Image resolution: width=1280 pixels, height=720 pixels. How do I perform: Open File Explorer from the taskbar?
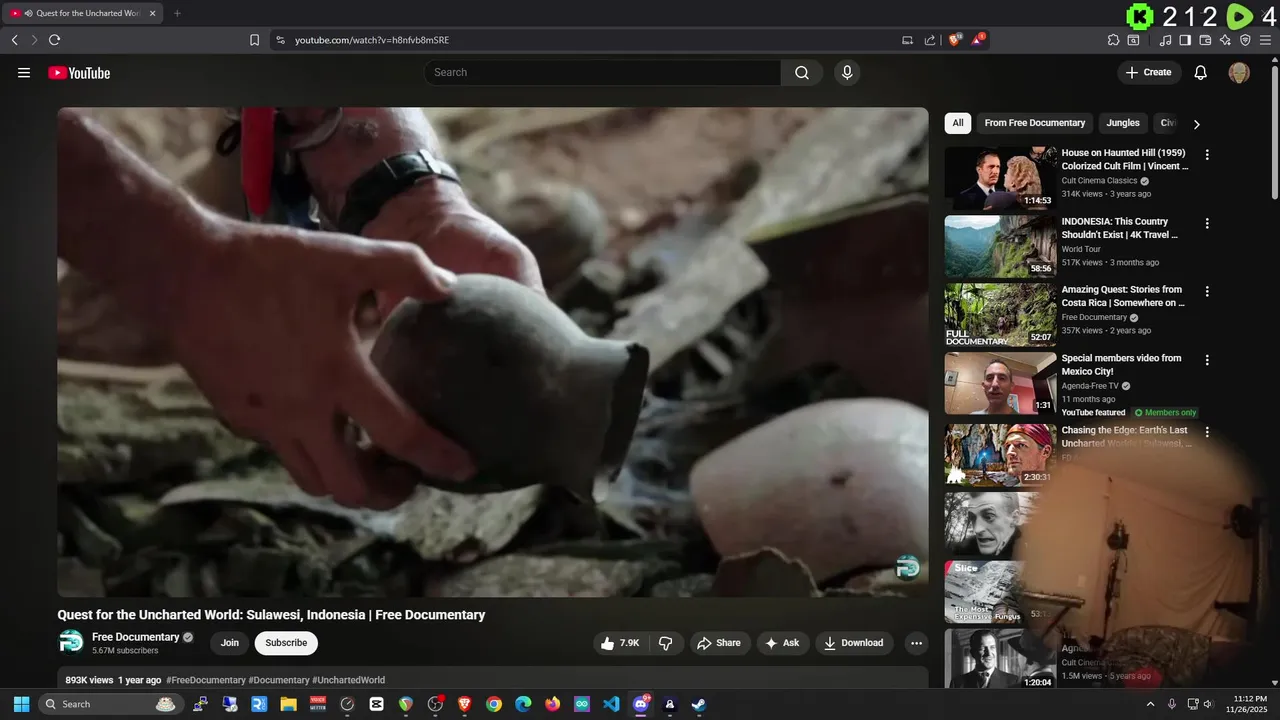[x=288, y=704]
